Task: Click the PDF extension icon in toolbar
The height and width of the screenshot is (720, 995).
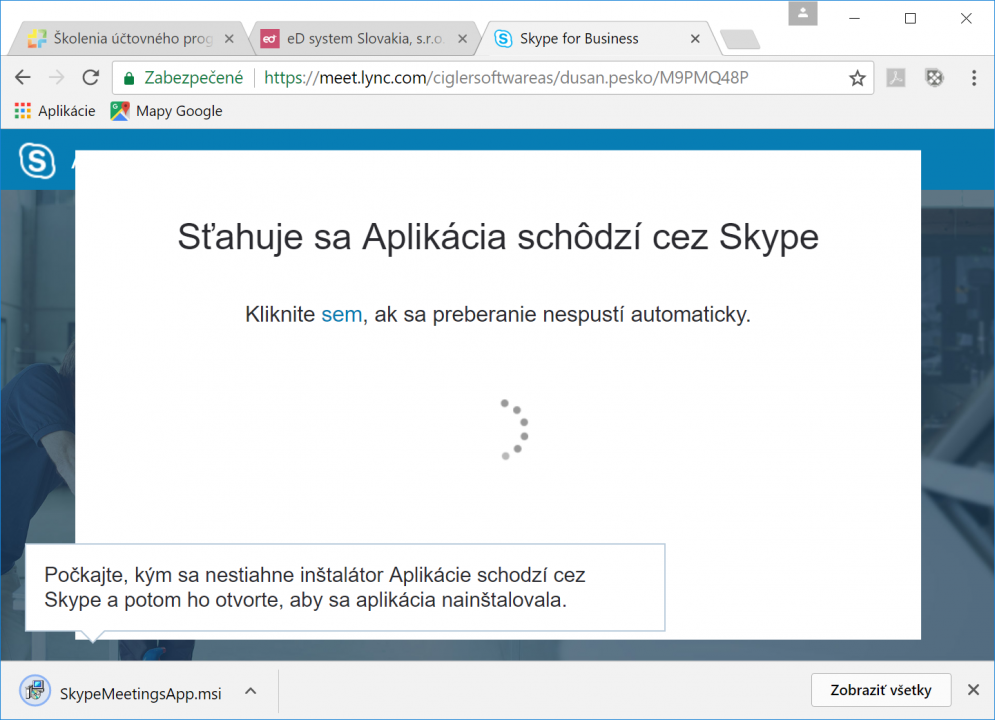Action: pos(895,78)
